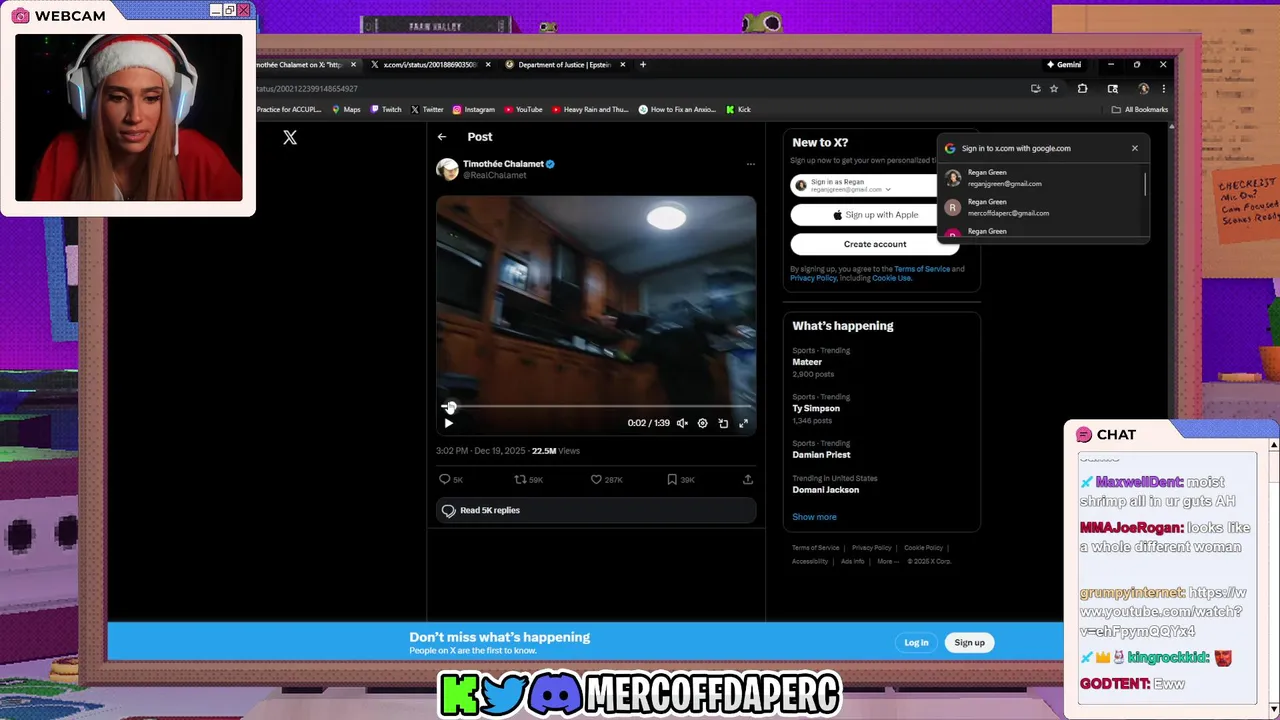
Task: Toggle picture-in-picture on the video
Action: pos(723,423)
